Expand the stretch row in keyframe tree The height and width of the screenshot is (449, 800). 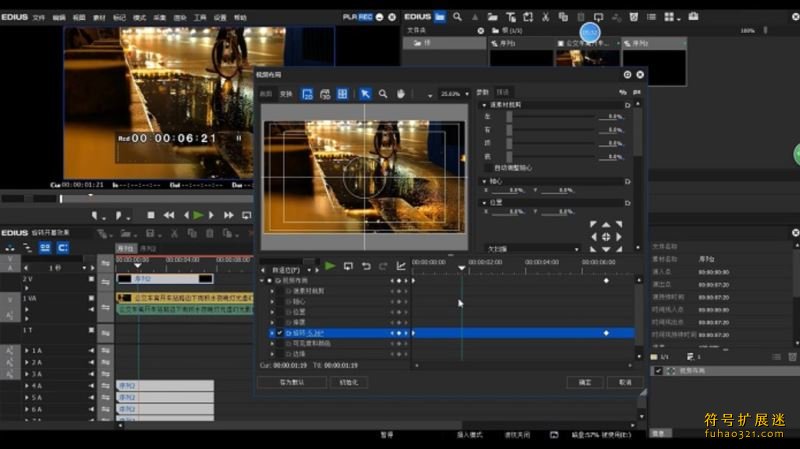[272, 322]
